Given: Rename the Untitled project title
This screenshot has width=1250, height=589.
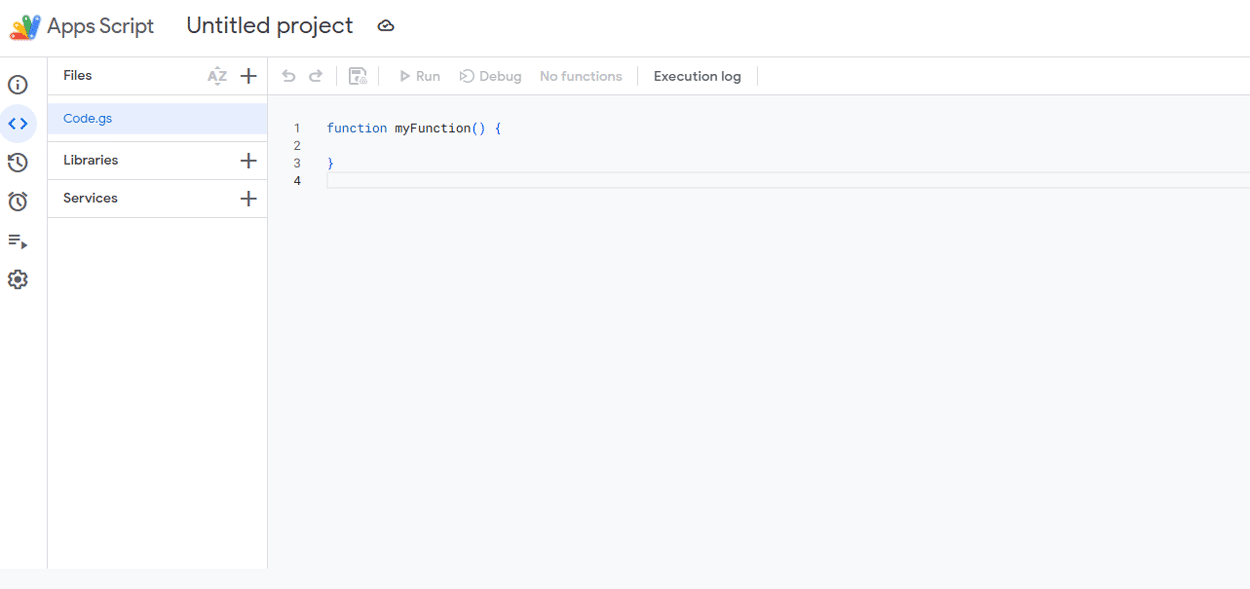Looking at the screenshot, I should [x=269, y=25].
